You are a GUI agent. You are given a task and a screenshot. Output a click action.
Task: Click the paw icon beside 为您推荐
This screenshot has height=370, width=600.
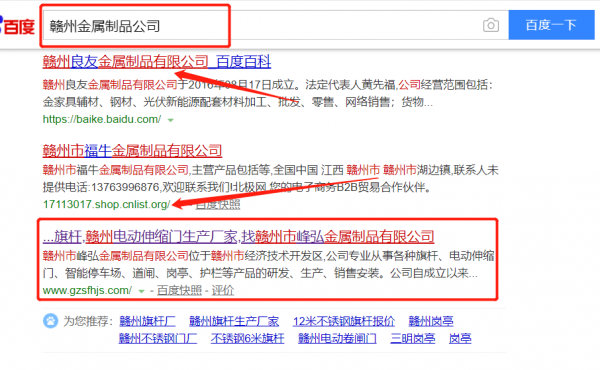(x=50, y=321)
